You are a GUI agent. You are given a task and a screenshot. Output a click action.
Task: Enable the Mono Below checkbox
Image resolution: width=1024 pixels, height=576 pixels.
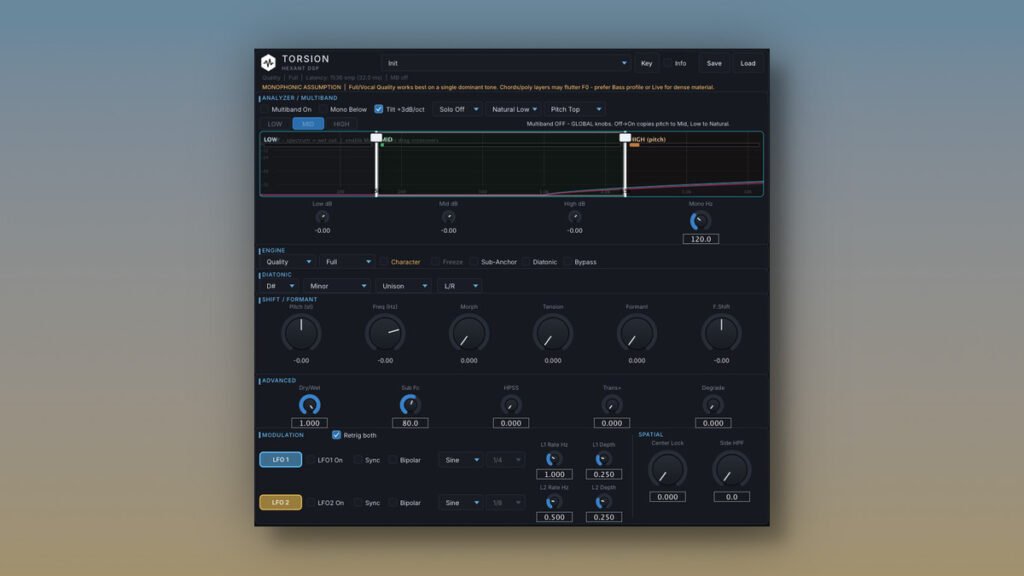[x=323, y=109]
